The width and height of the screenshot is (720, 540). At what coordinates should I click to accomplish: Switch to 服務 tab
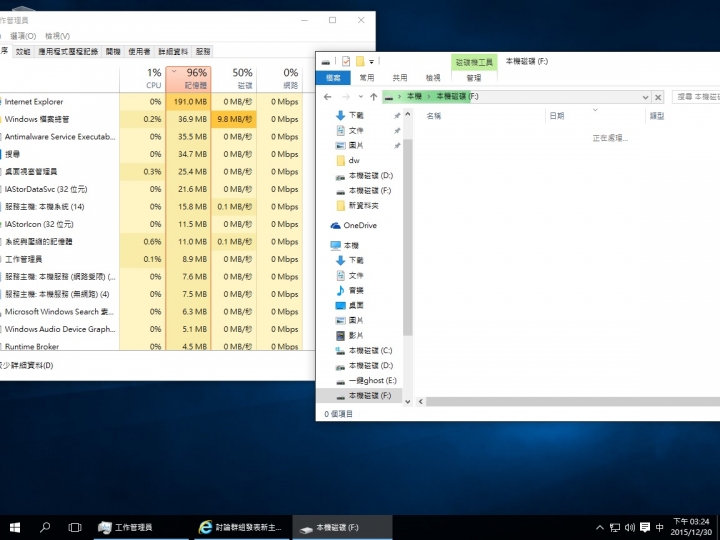click(x=203, y=51)
